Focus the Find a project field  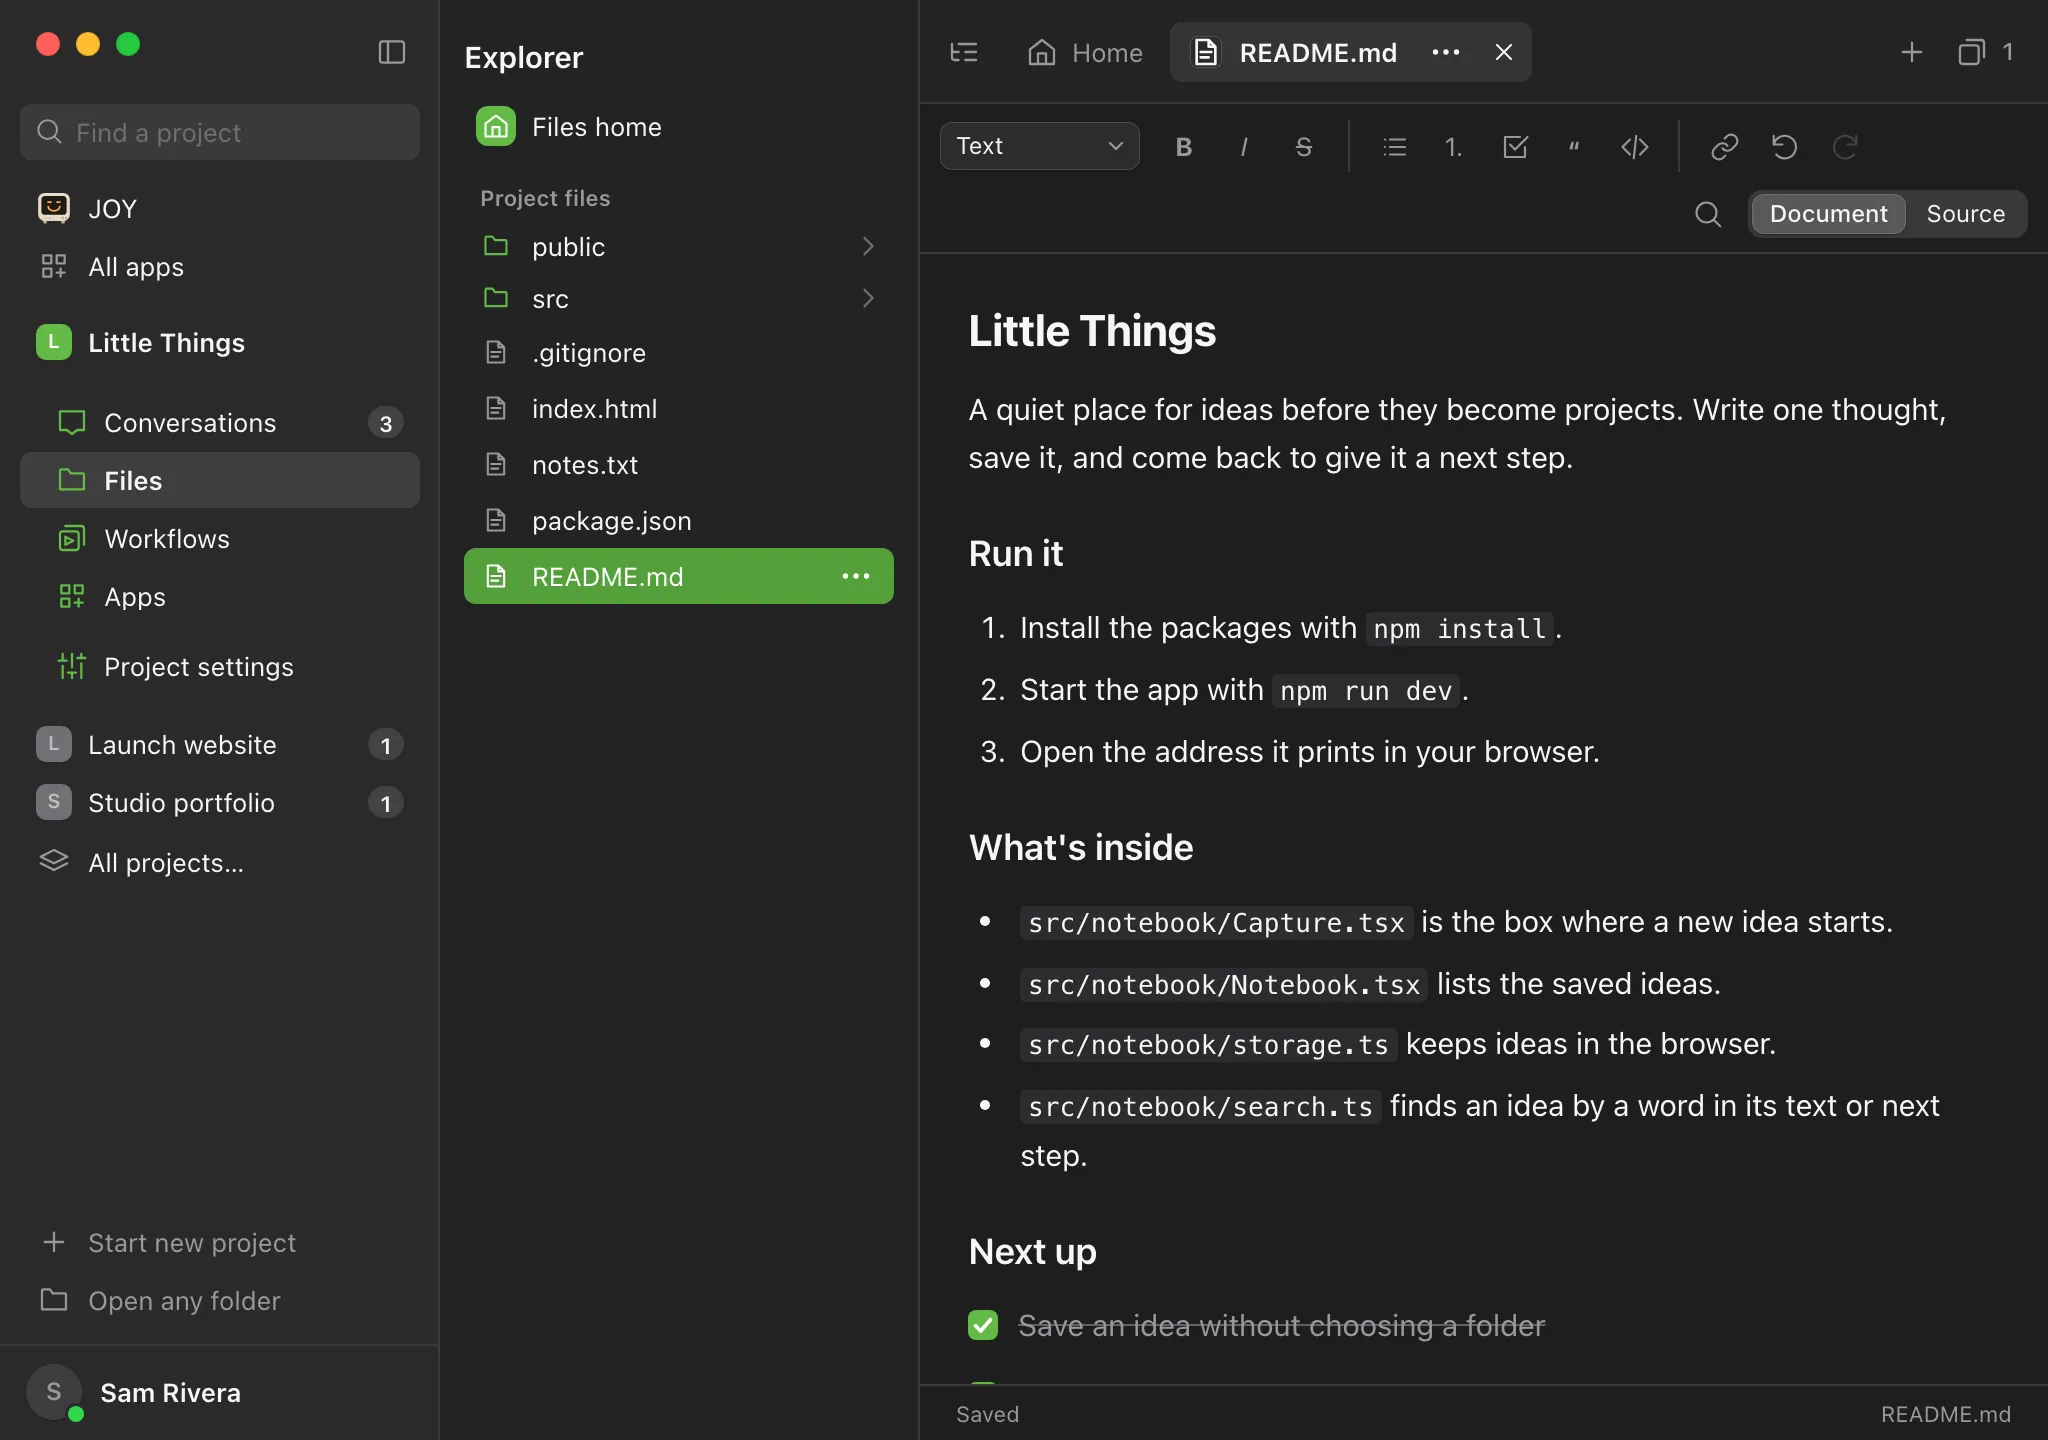(x=220, y=132)
